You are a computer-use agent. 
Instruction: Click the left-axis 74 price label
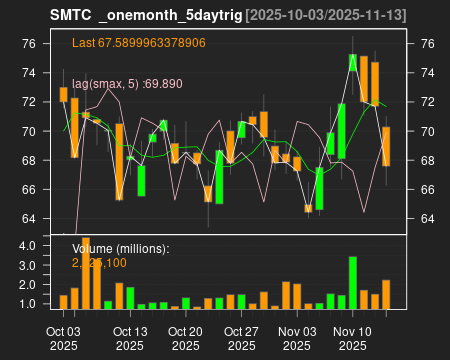click(x=29, y=73)
